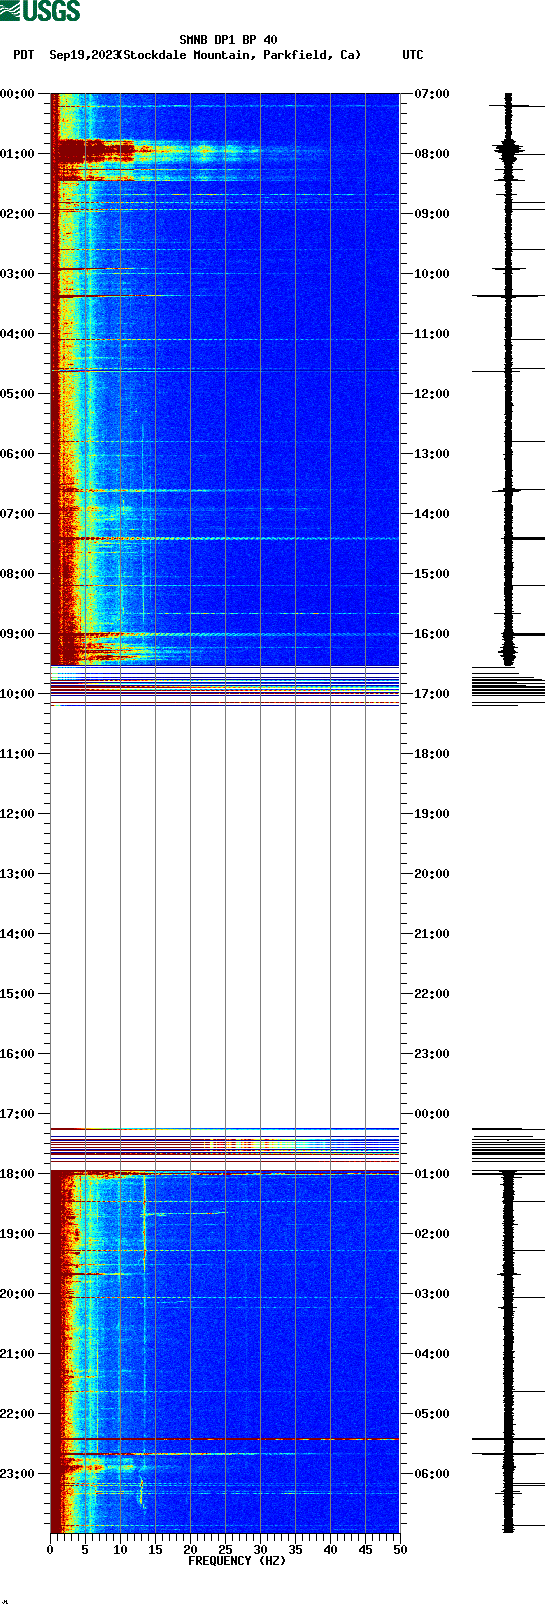
Task: Click the 07:00 UTC time label
Action: point(432,94)
